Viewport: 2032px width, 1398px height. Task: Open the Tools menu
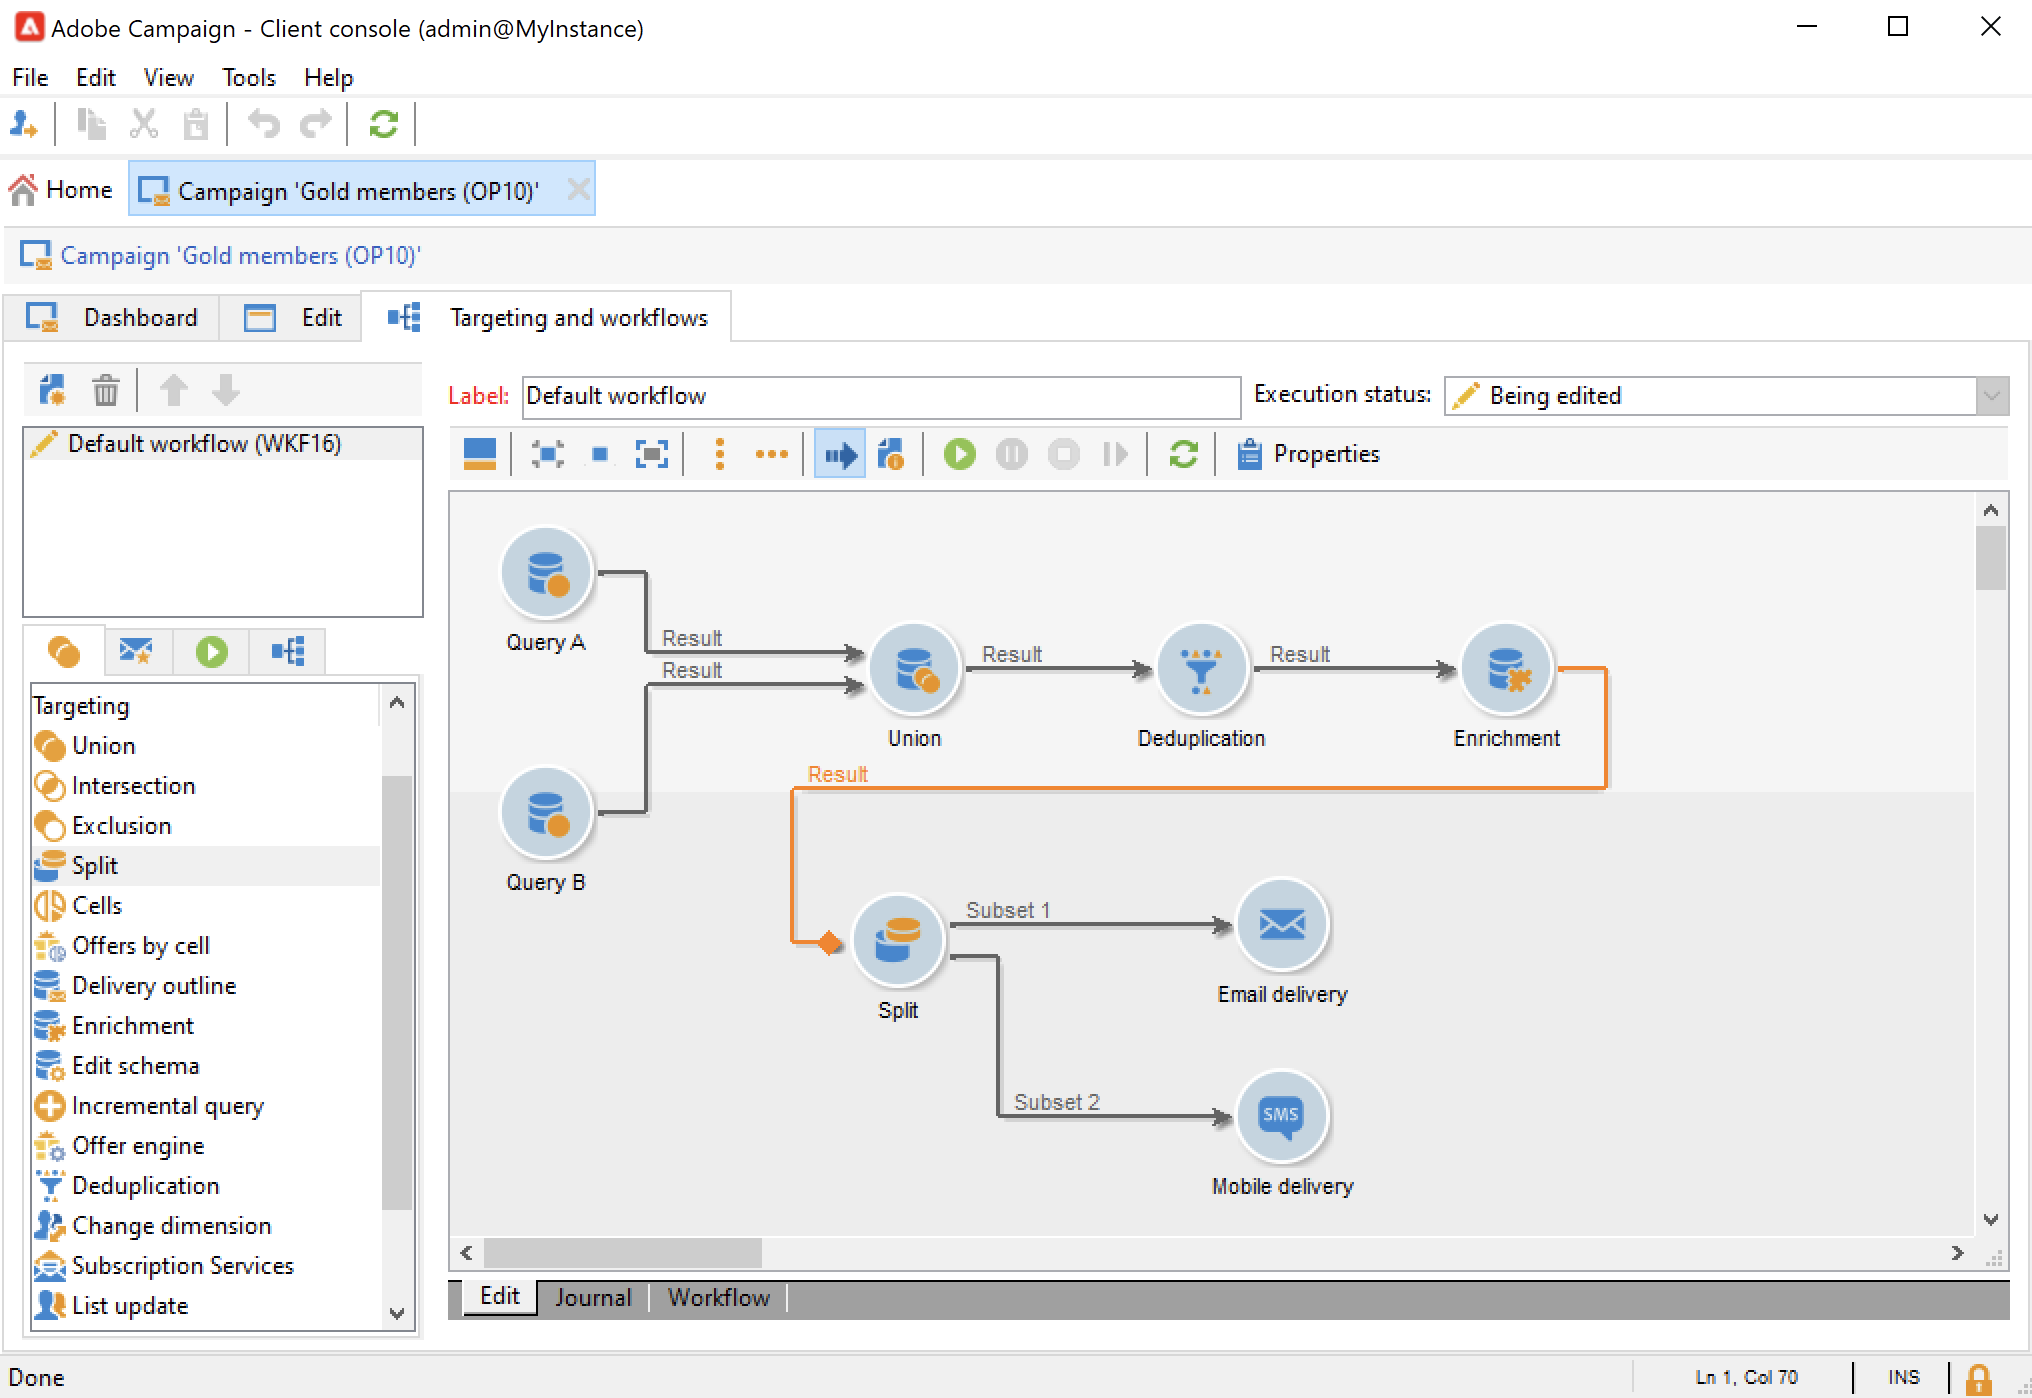point(248,78)
